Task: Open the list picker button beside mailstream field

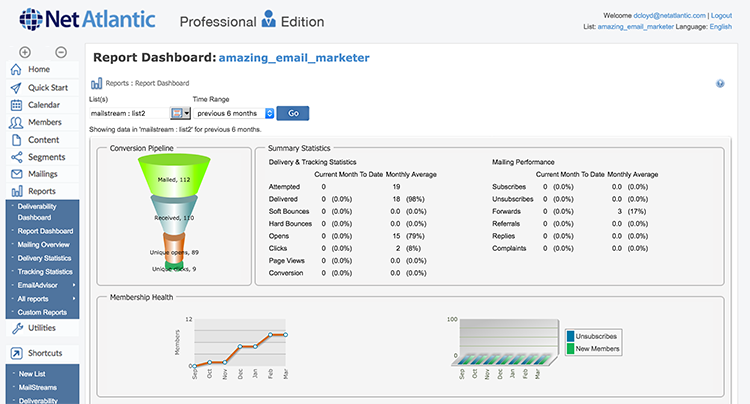Action: point(180,114)
